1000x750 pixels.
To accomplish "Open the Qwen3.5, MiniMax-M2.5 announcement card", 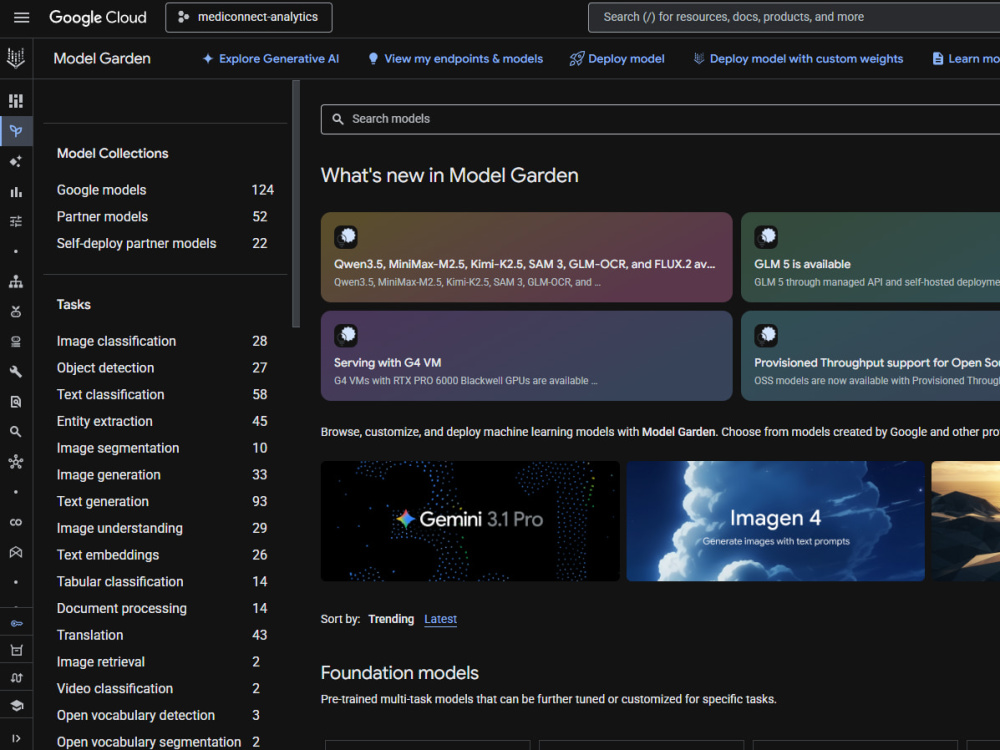I will point(526,257).
